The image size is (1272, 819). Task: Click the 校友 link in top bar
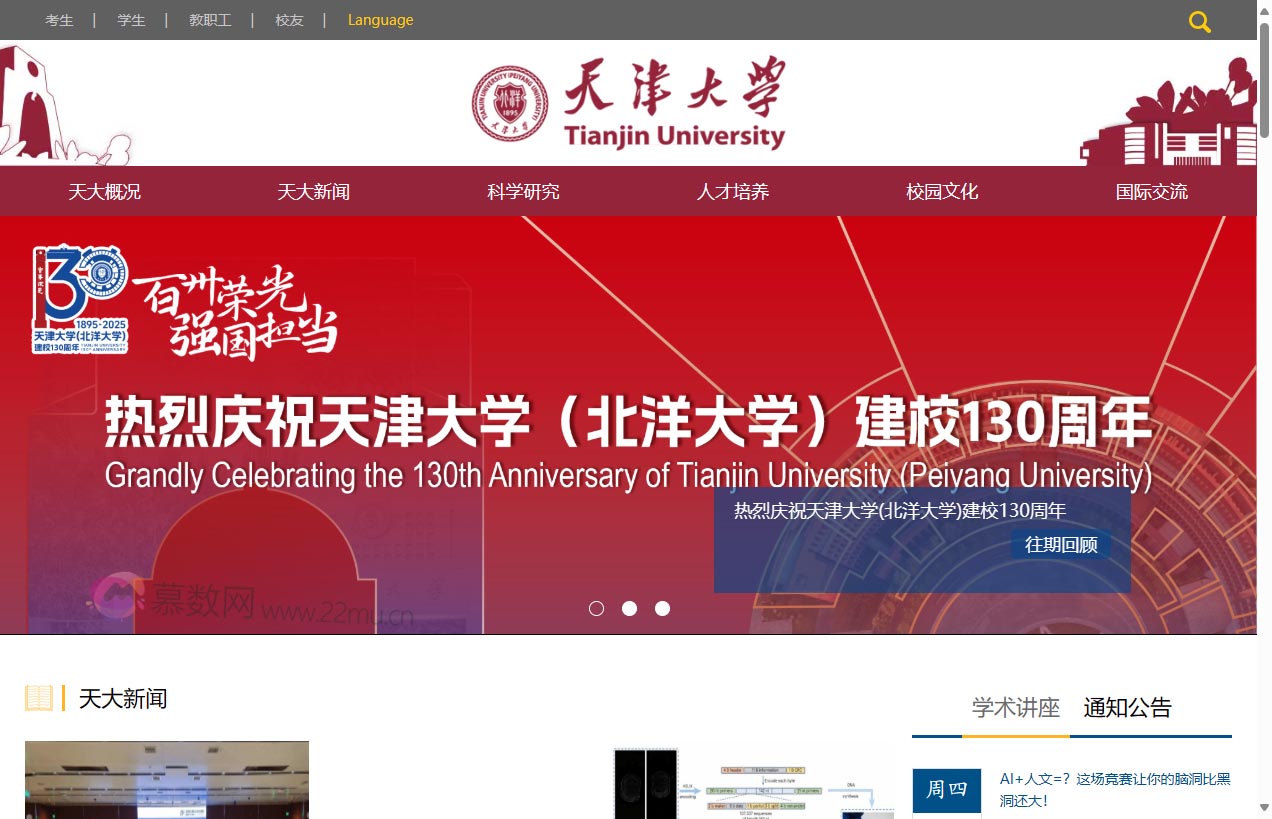pos(289,19)
